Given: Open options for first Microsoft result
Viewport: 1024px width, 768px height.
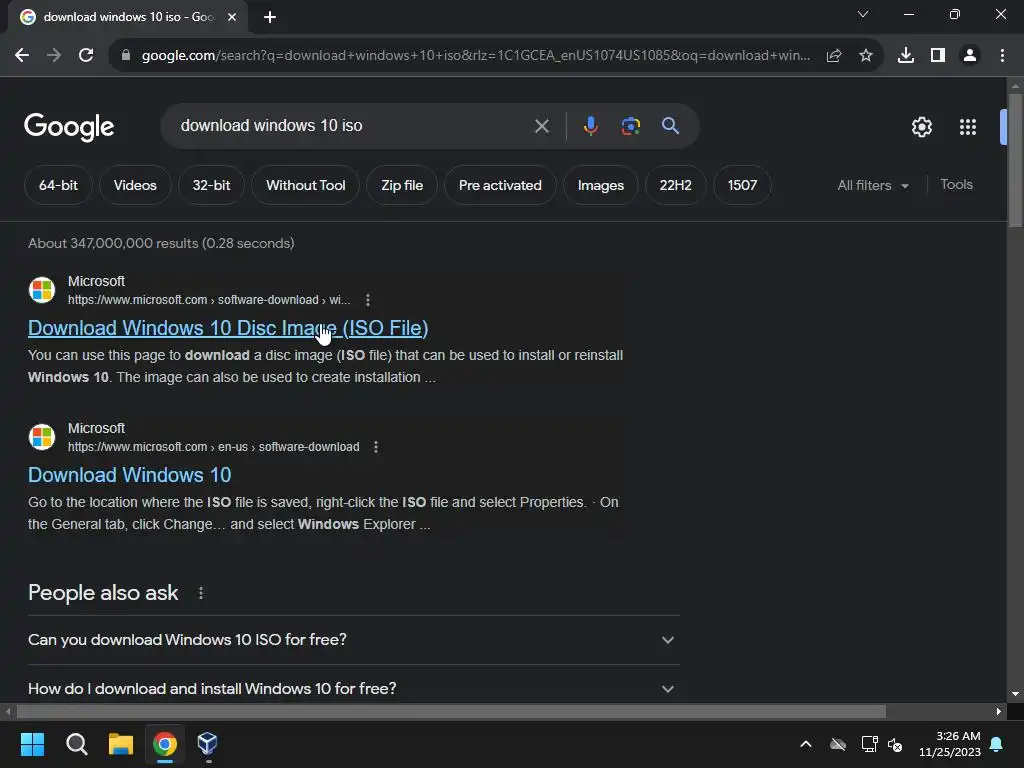Looking at the screenshot, I should point(368,300).
